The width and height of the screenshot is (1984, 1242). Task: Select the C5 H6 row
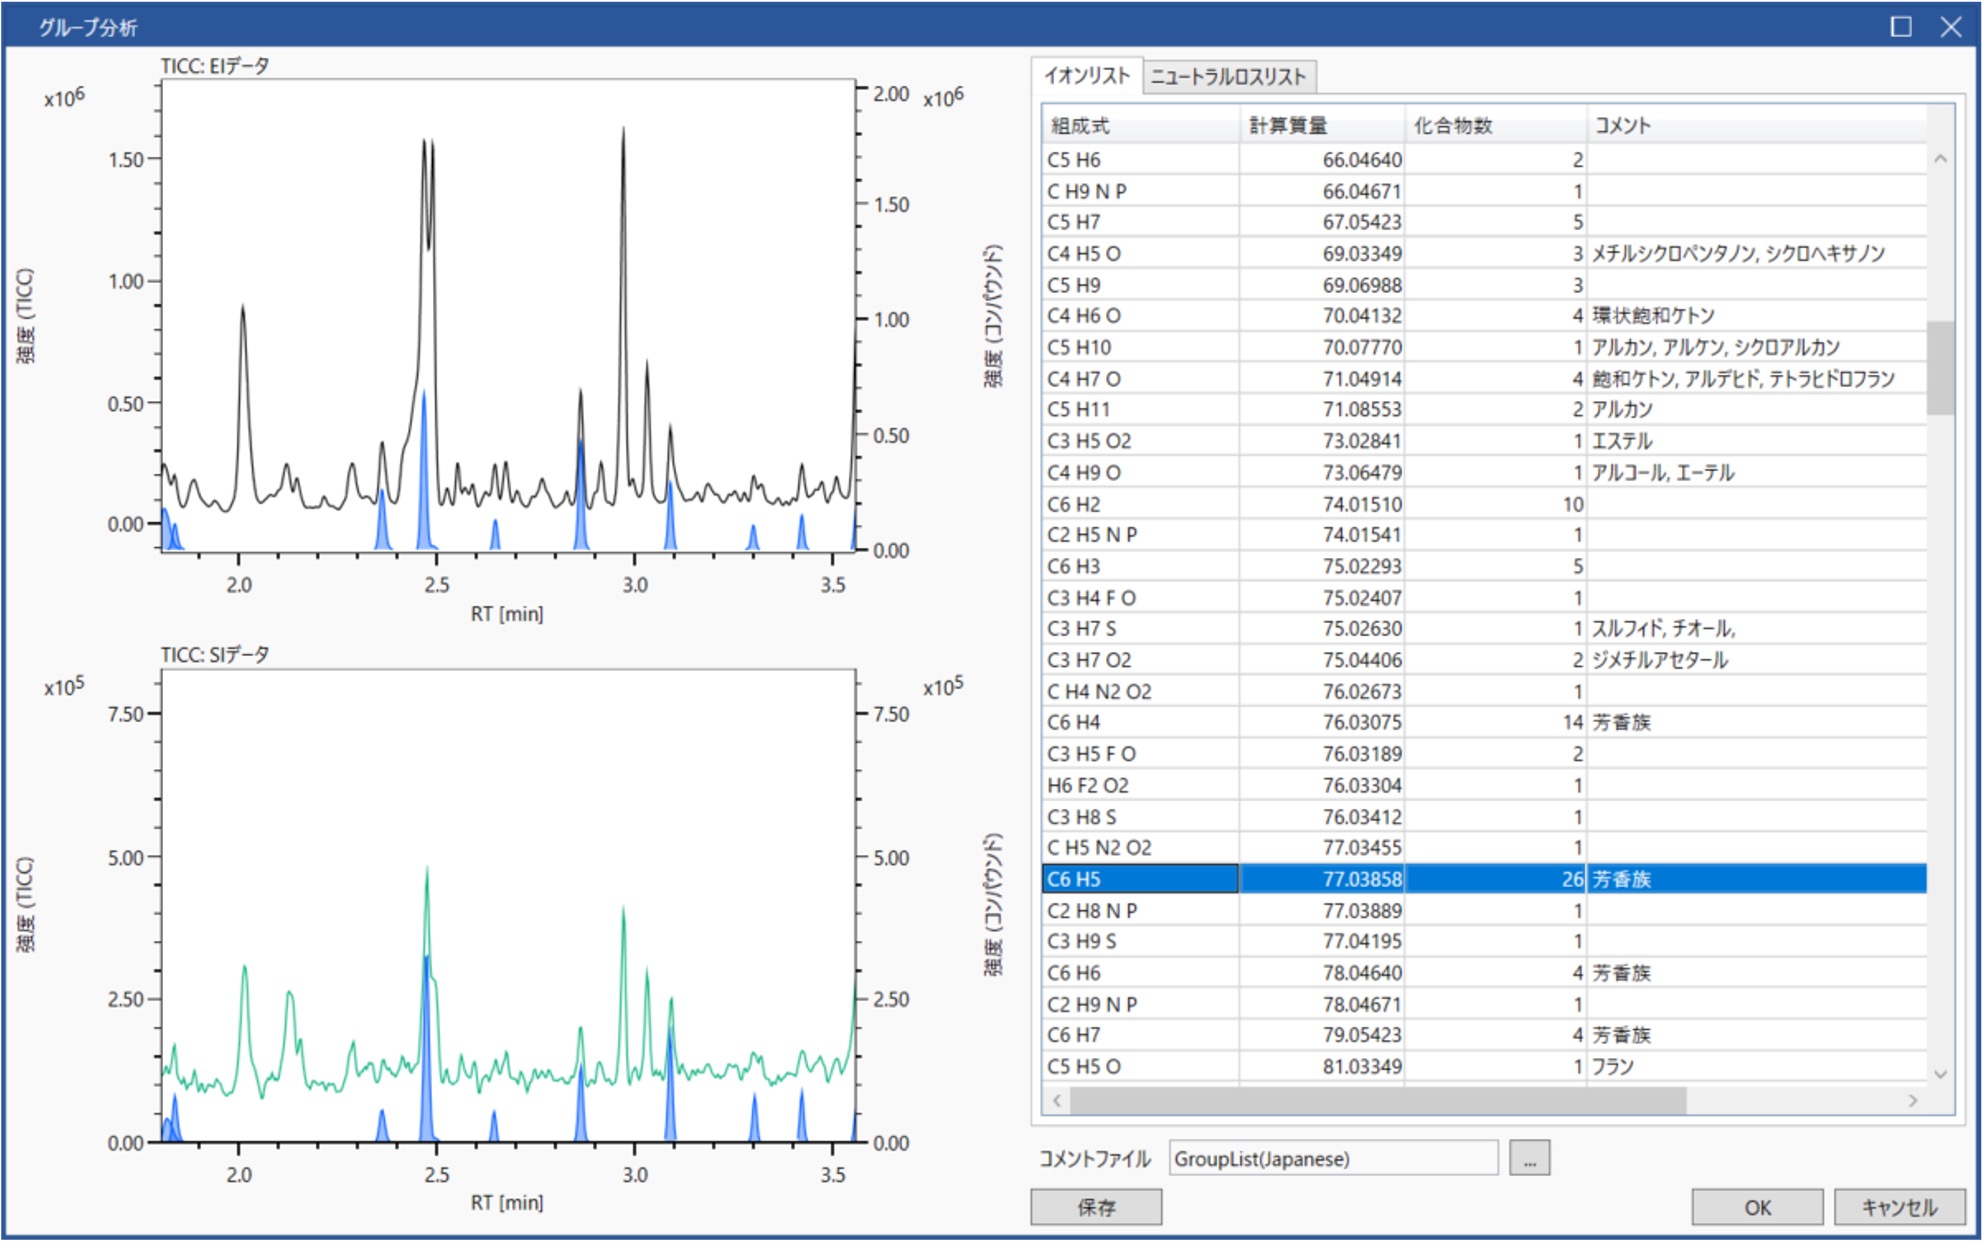[1484, 160]
